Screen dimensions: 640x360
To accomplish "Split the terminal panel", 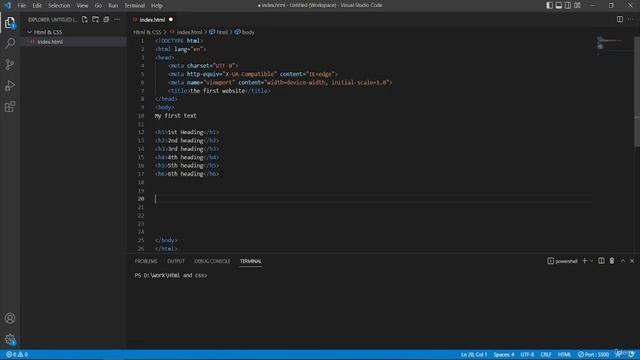I will 601,261.
